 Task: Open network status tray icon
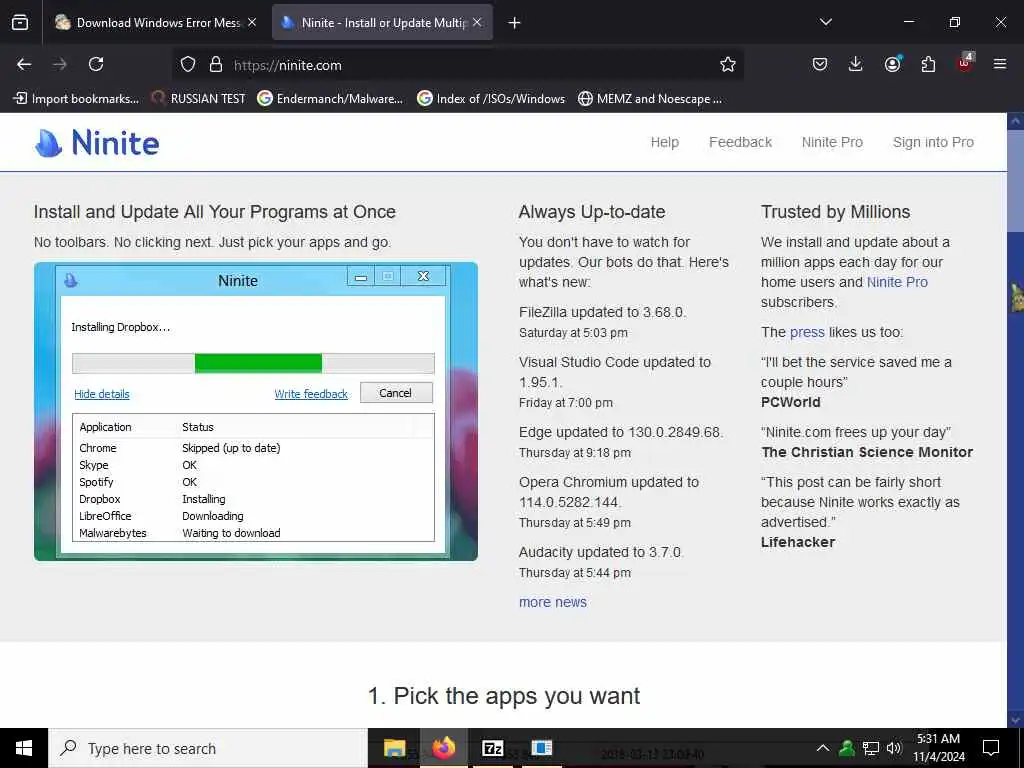[871, 748]
